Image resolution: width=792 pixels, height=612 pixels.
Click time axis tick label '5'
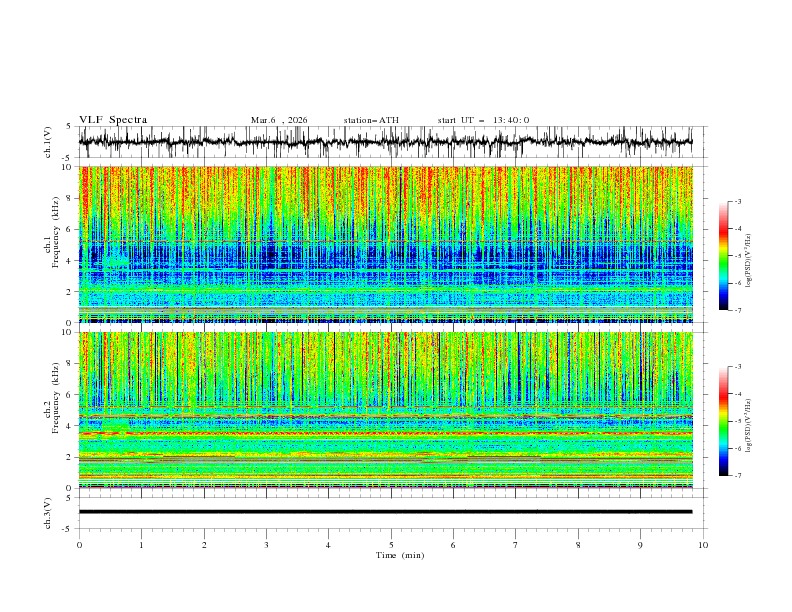coord(391,545)
